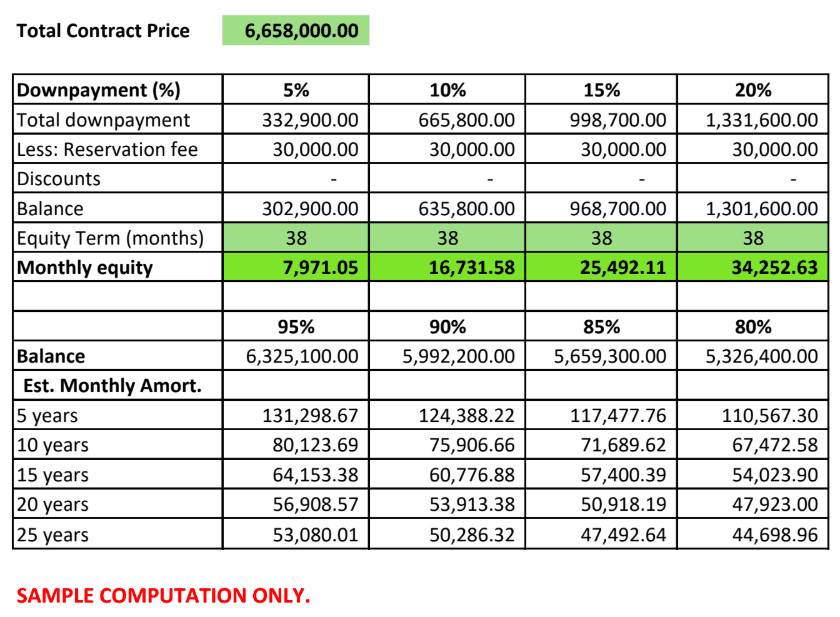Select the 90% balance column header
Image resolution: width=840 pixels, height=617 pixels.
pyautogui.click(x=447, y=327)
